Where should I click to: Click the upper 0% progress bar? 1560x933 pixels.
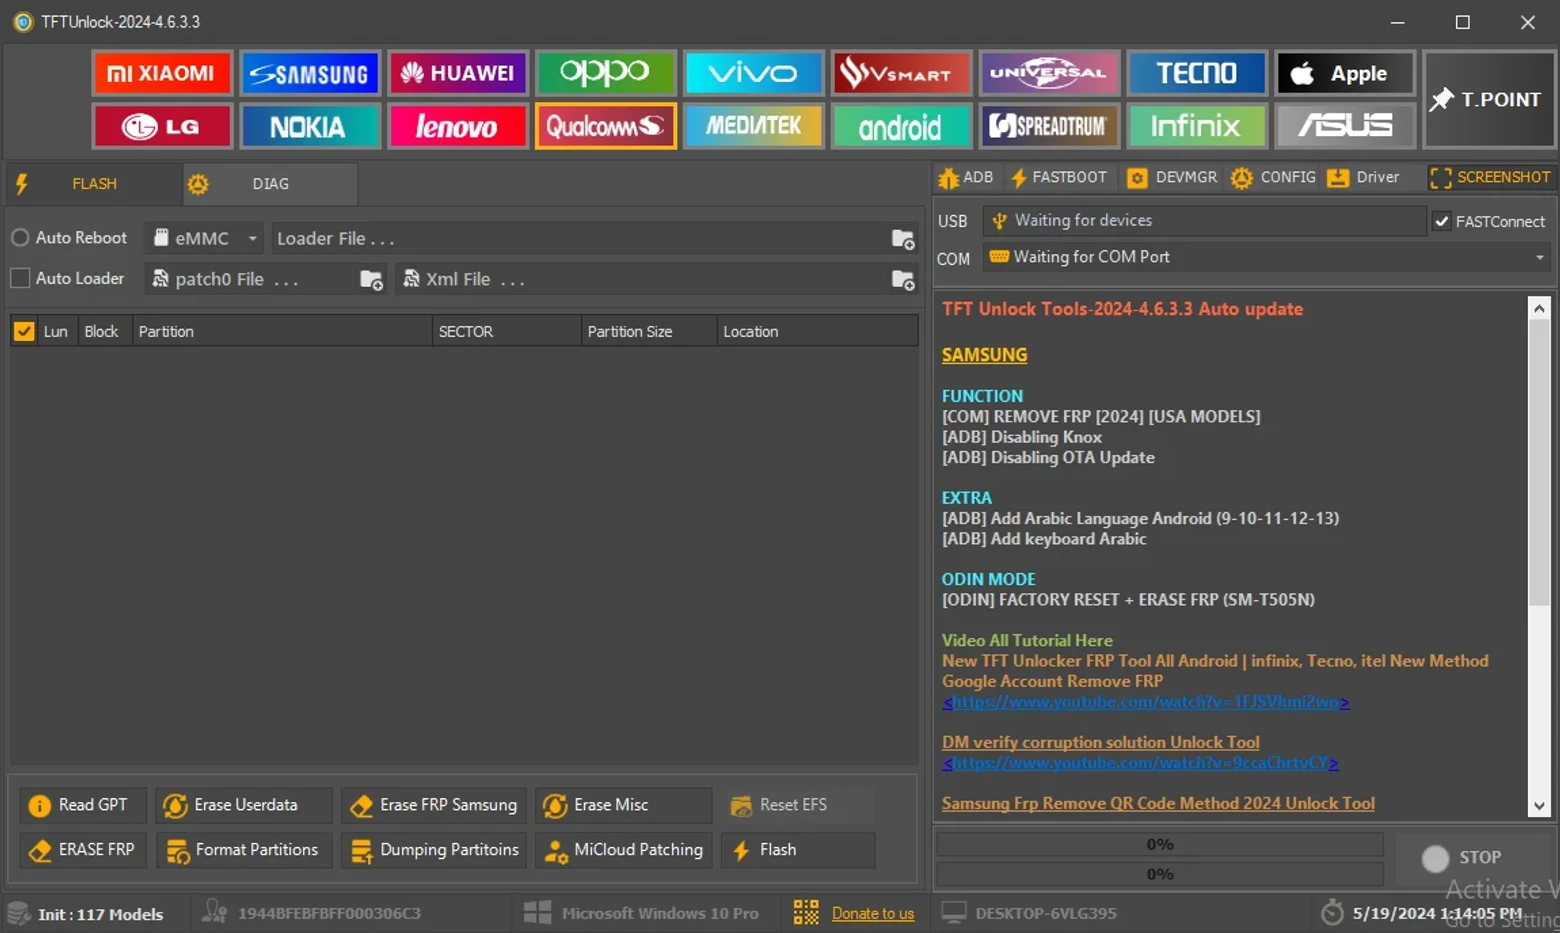point(1159,845)
